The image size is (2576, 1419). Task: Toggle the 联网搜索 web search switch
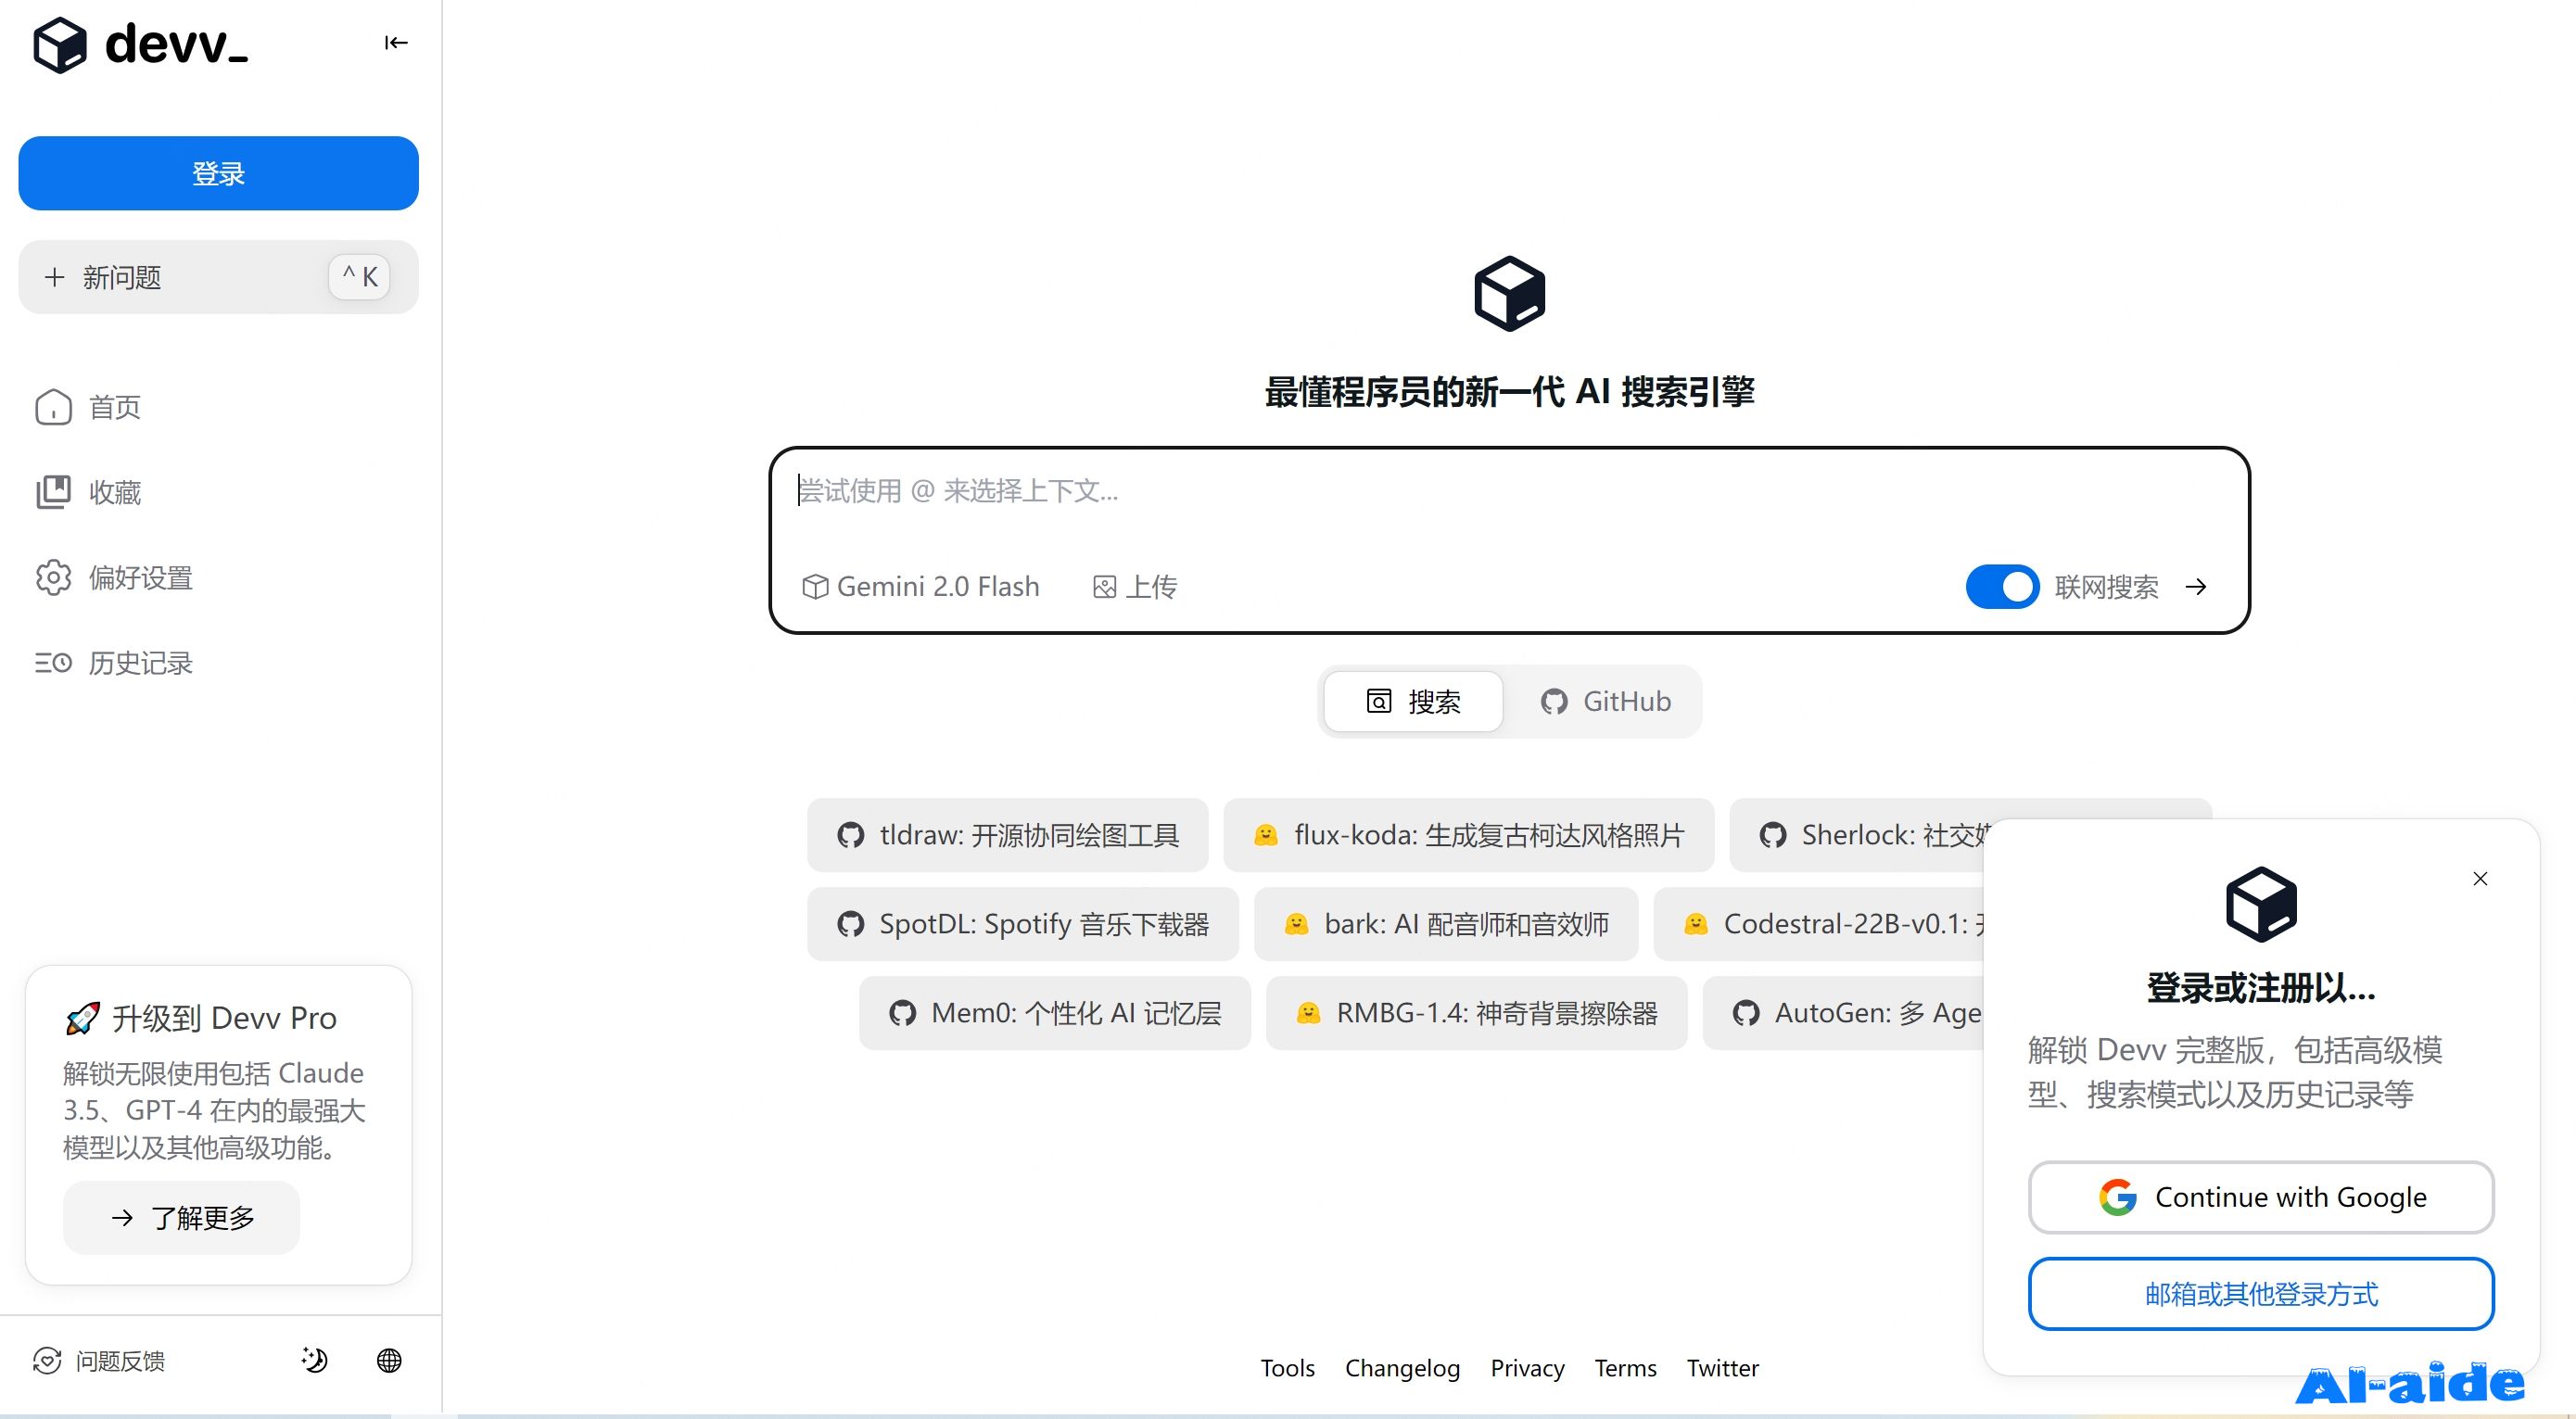point(2002,586)
